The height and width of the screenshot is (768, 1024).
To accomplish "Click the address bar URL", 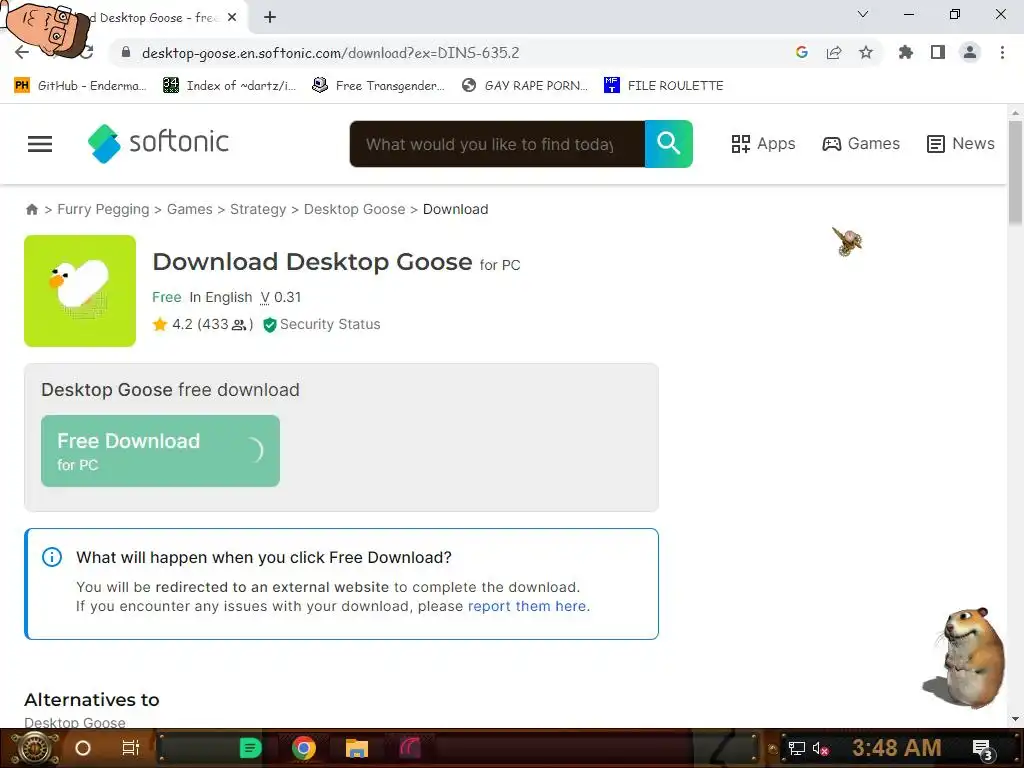I will point(330,53).
